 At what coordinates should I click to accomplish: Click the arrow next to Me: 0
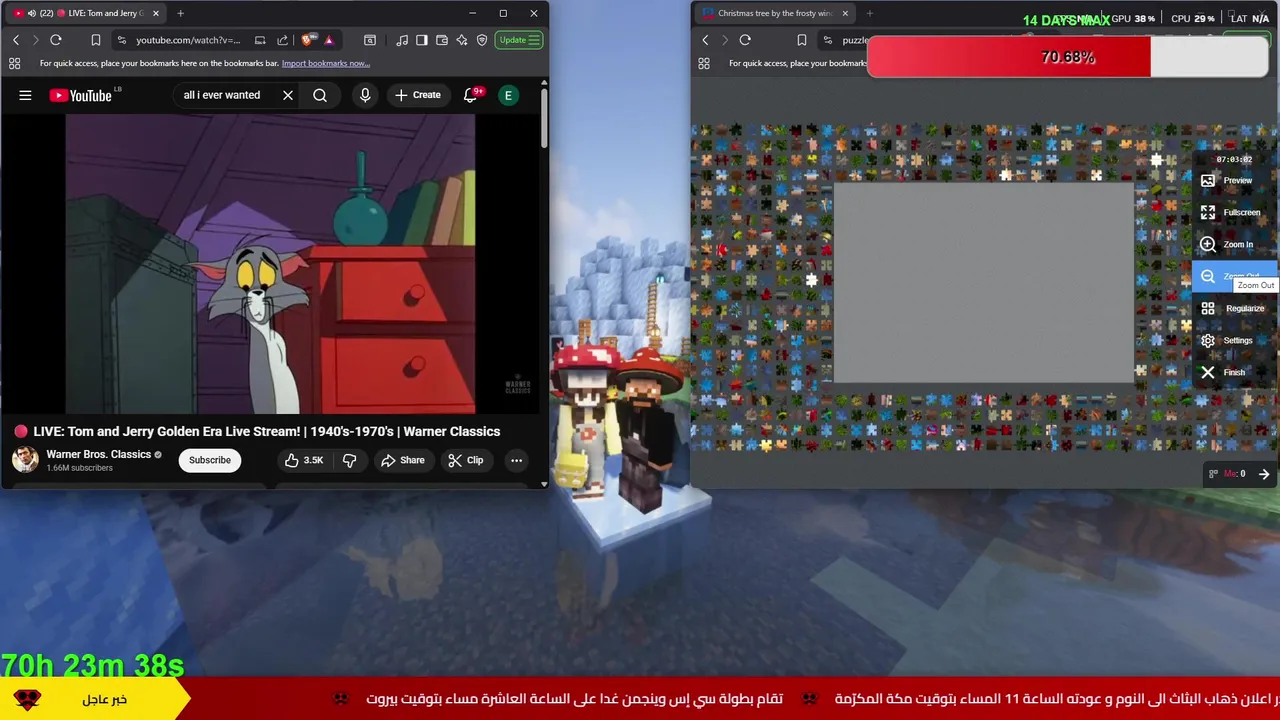point(1264,474)
